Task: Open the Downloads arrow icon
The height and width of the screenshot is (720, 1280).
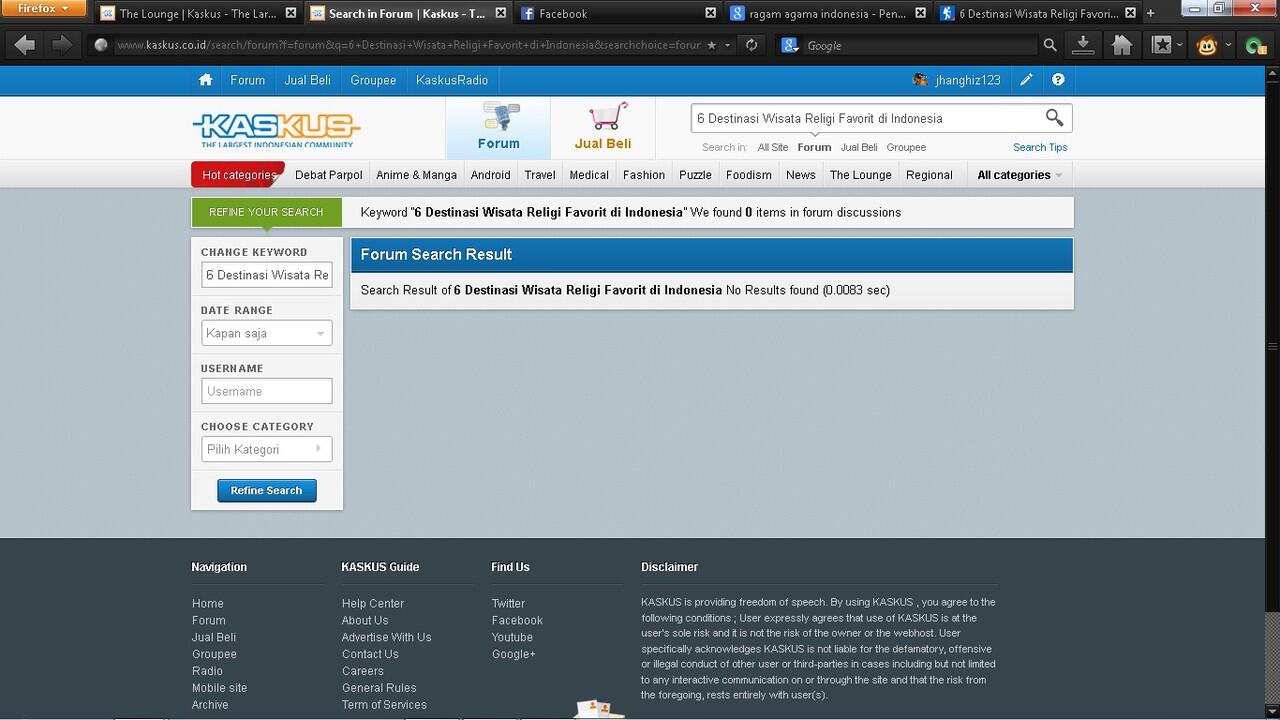Action: [x=1083, y=45]
